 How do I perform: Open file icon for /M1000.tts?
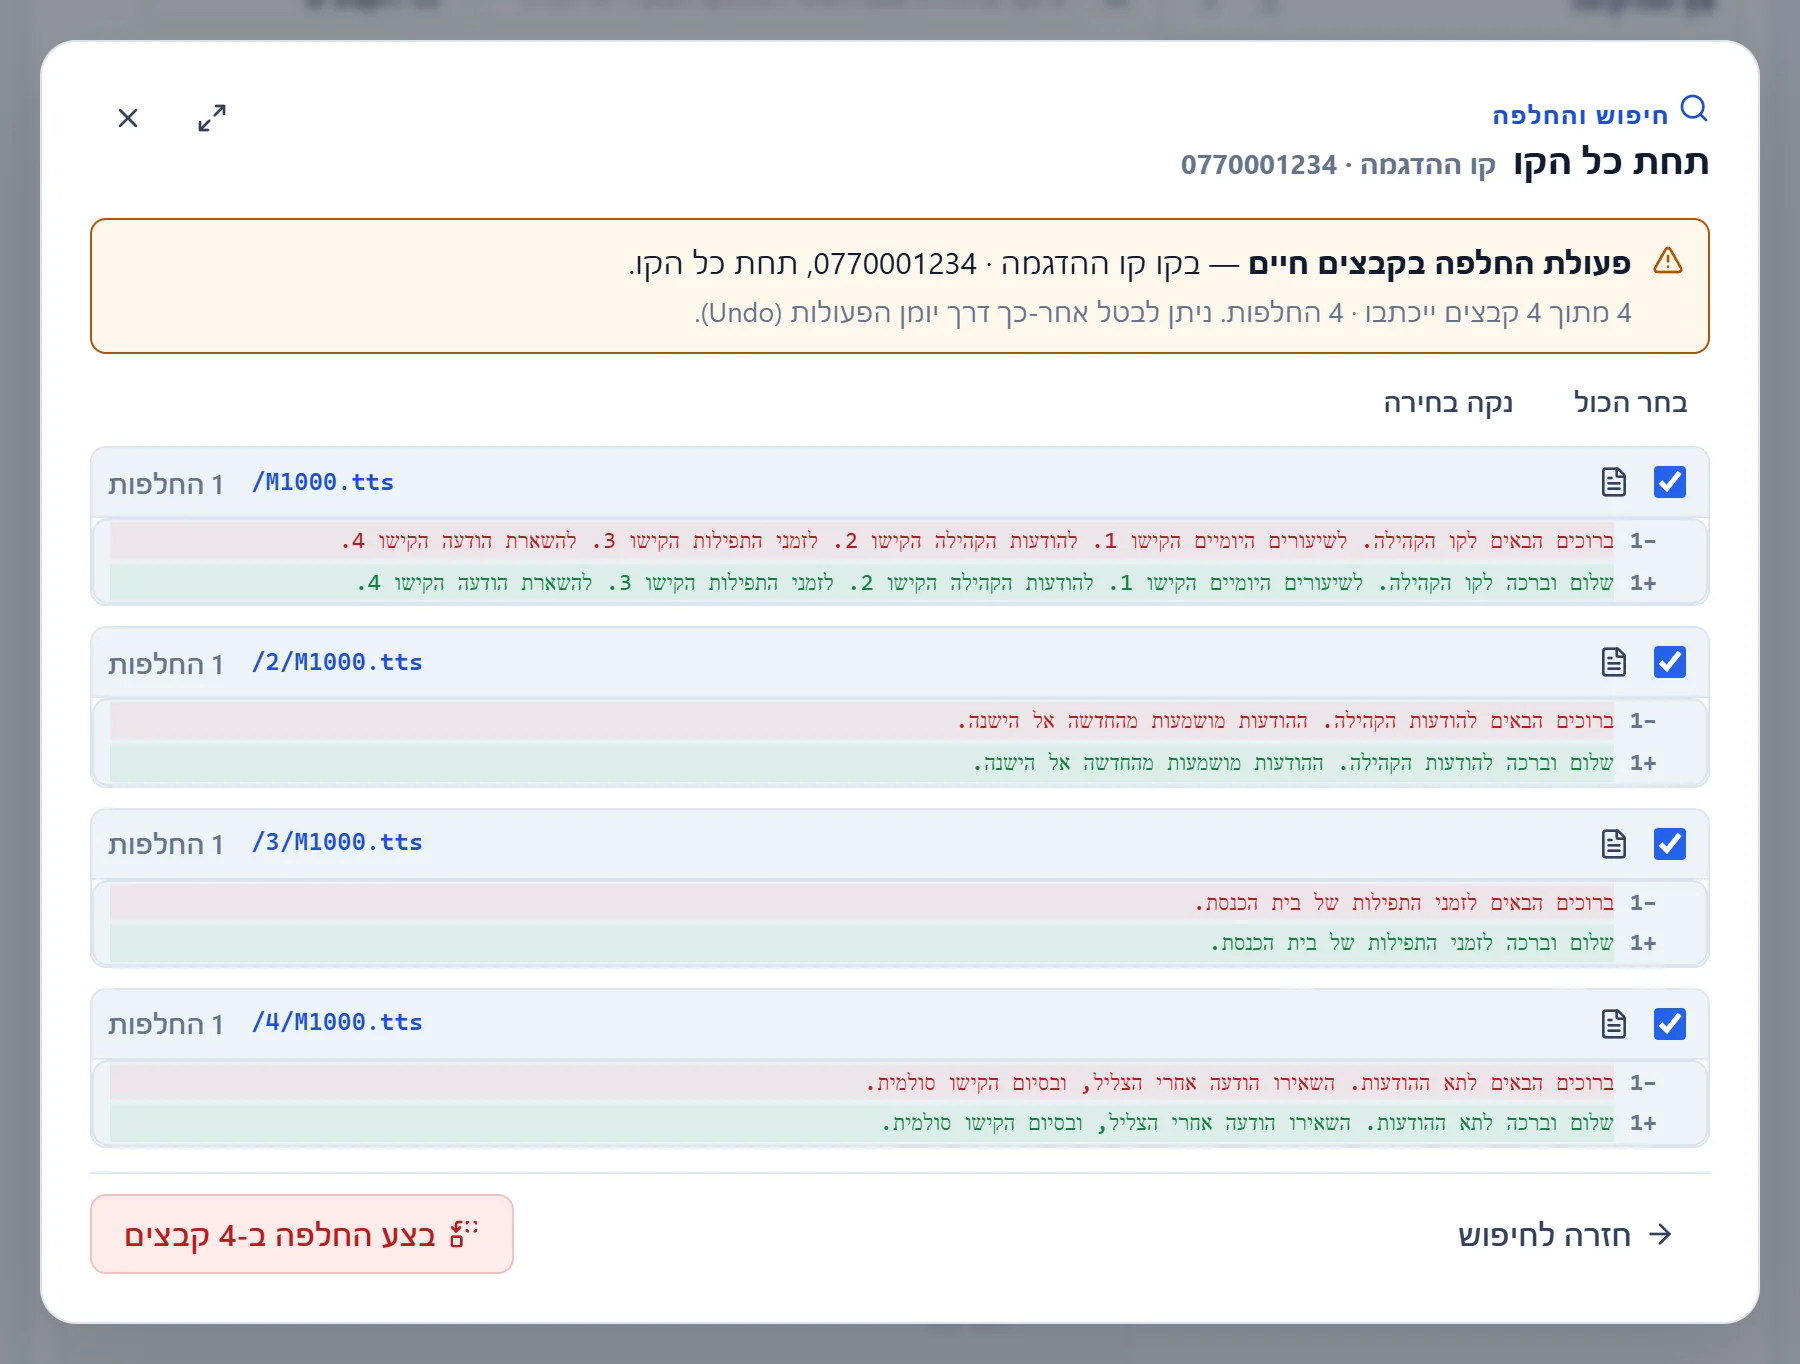1614,482
